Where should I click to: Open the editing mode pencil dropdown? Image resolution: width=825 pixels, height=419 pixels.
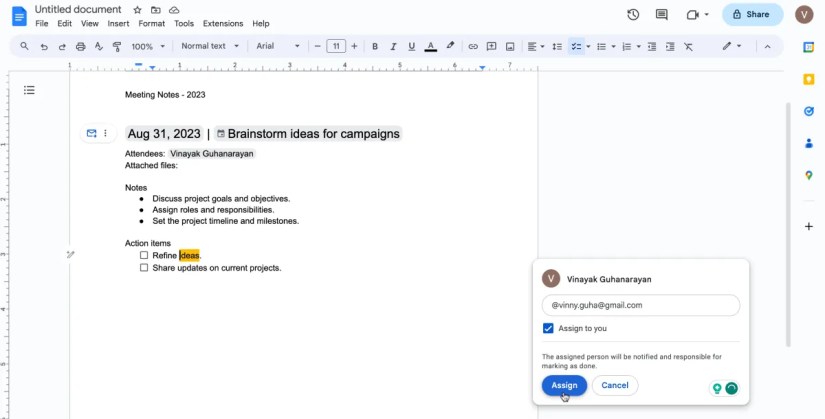coord(731,46)
